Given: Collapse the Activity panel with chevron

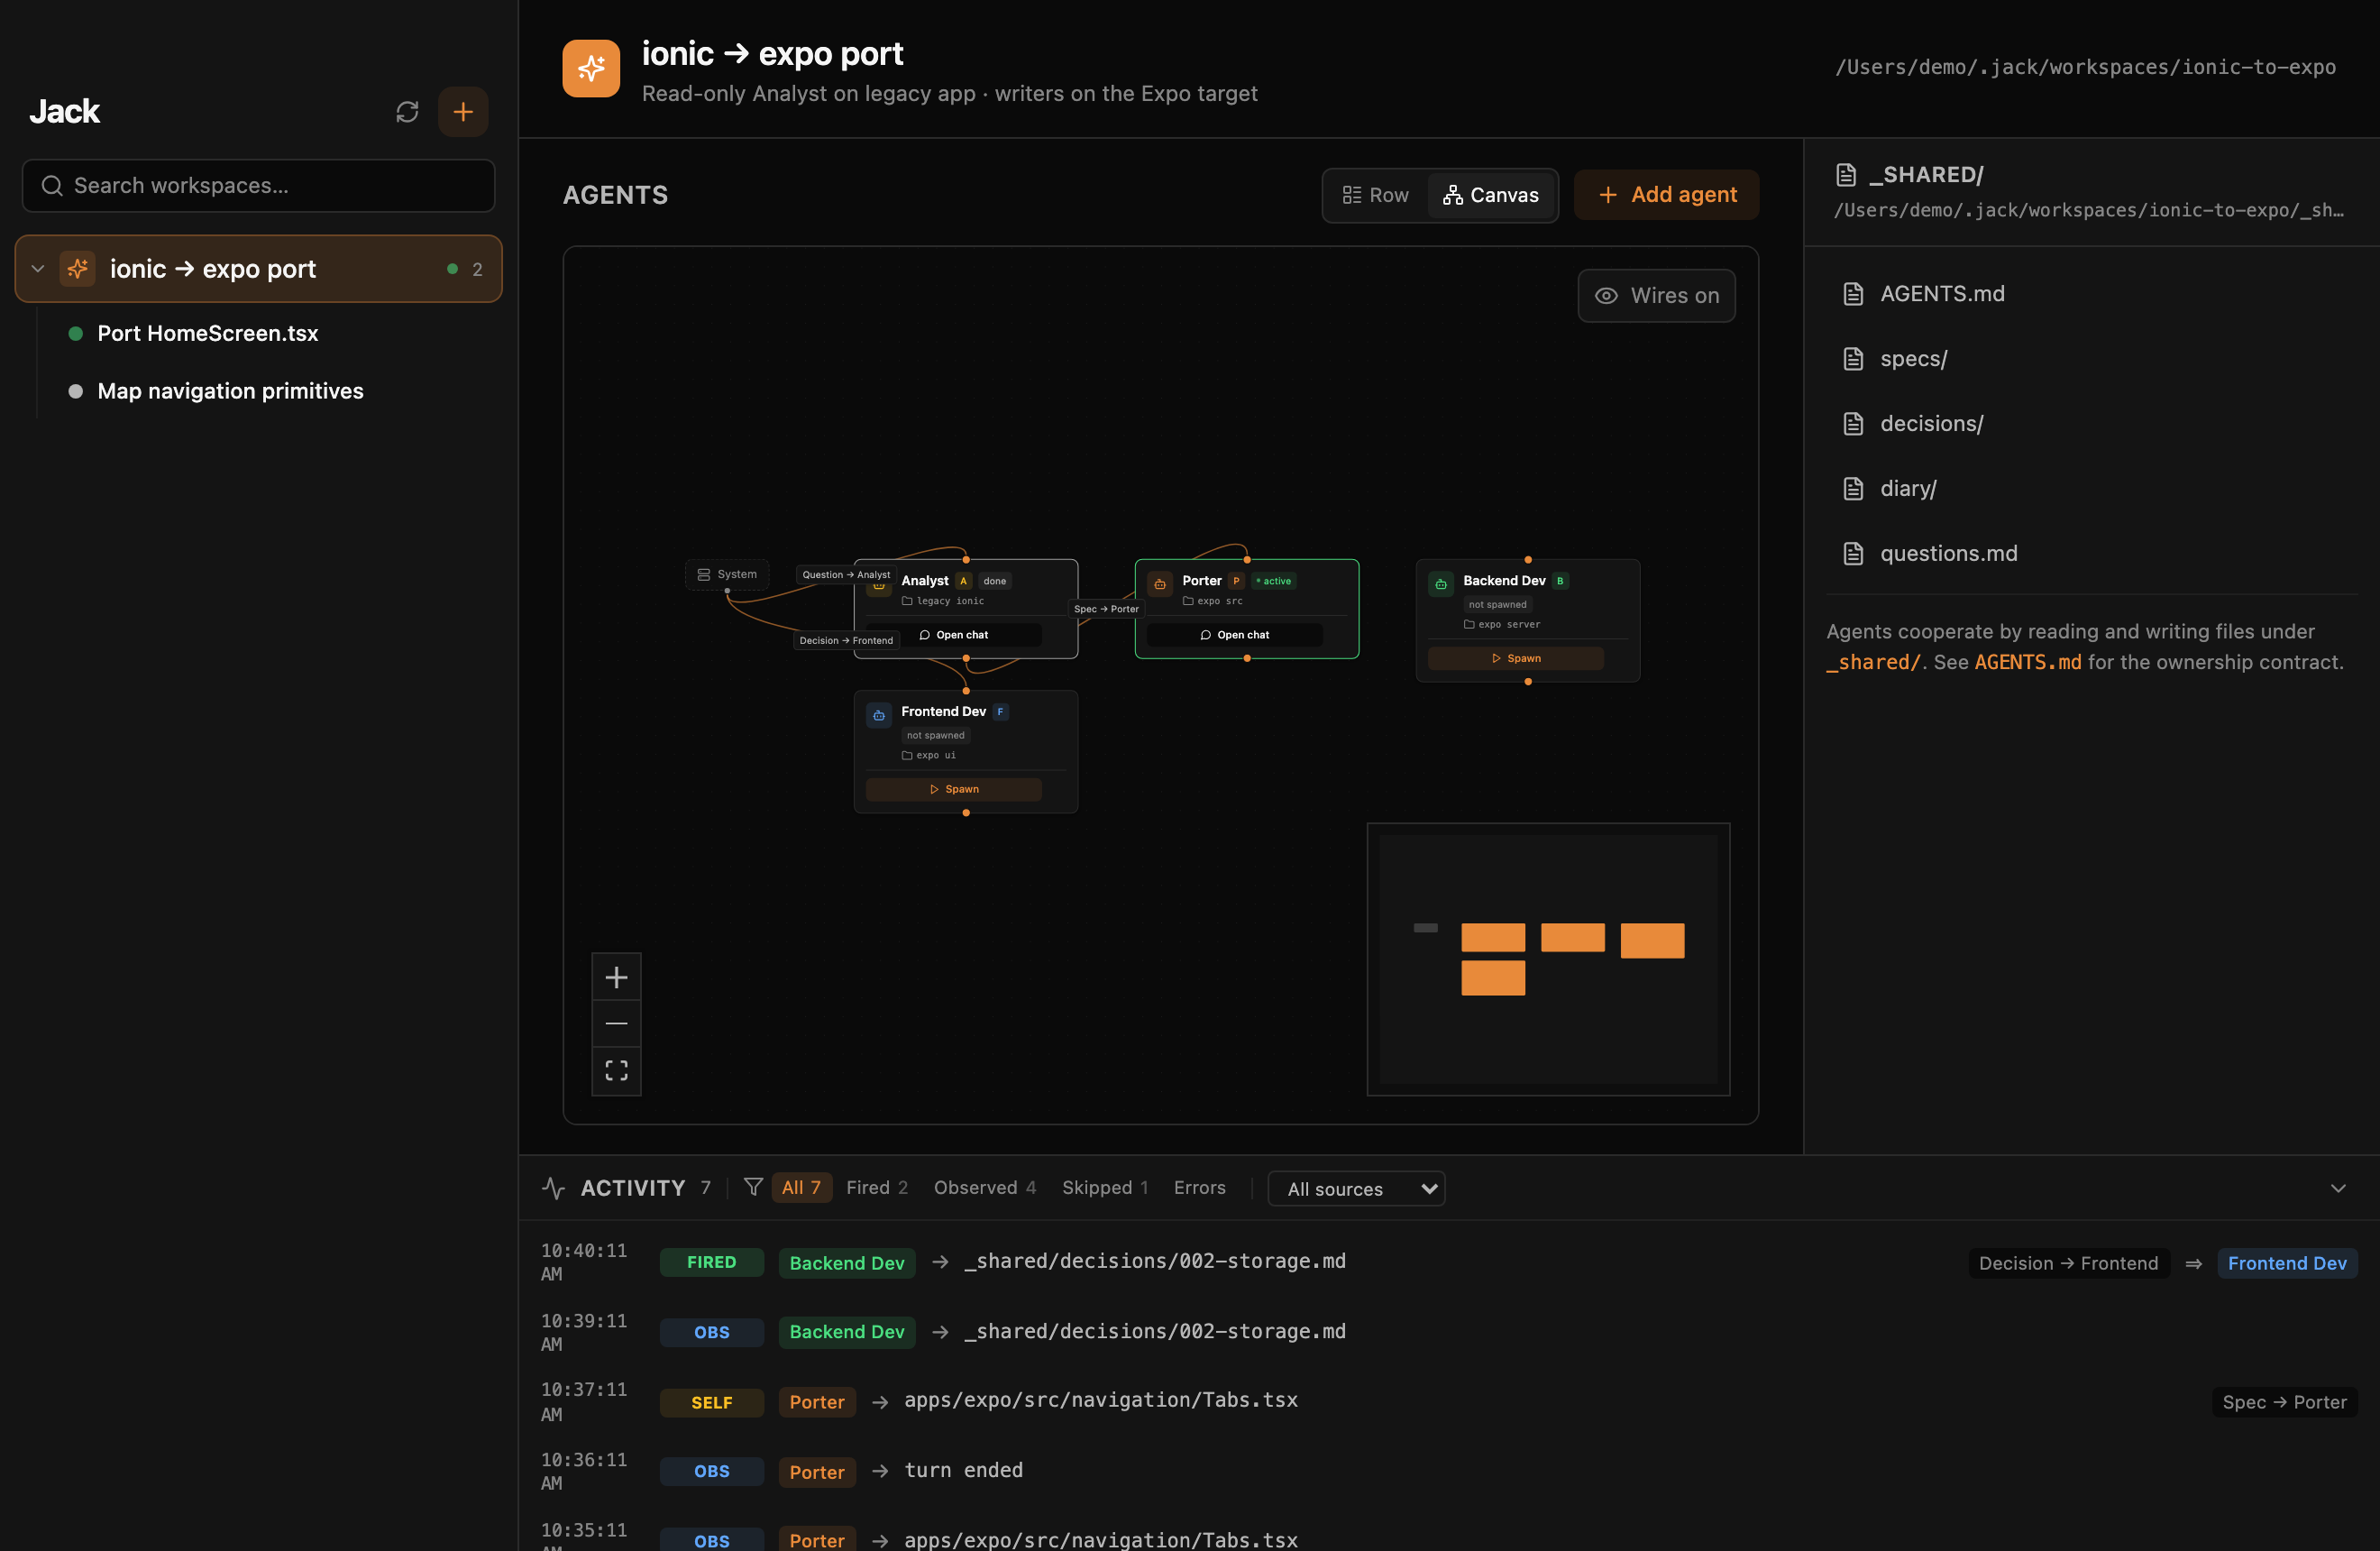Looking at the screenshot, I should point(2338,1188).
